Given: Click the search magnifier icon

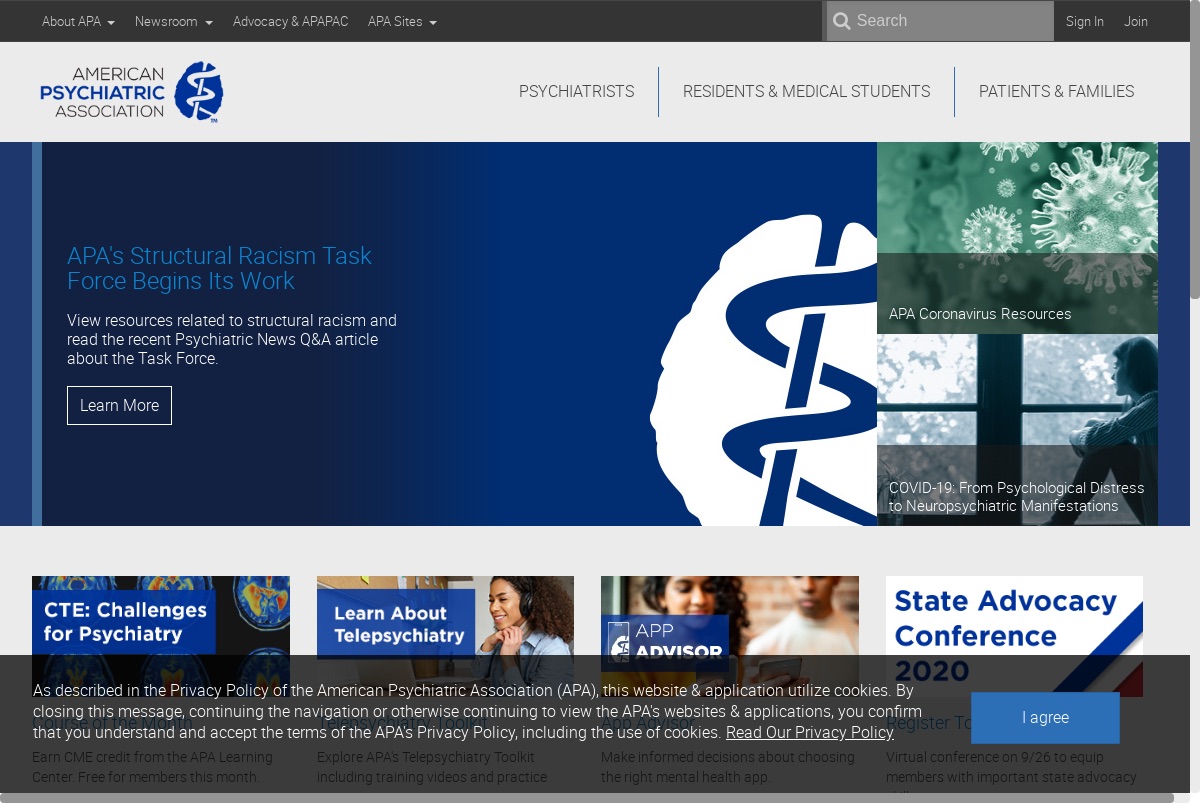Looking at the screenshot, I should (842, 21).
